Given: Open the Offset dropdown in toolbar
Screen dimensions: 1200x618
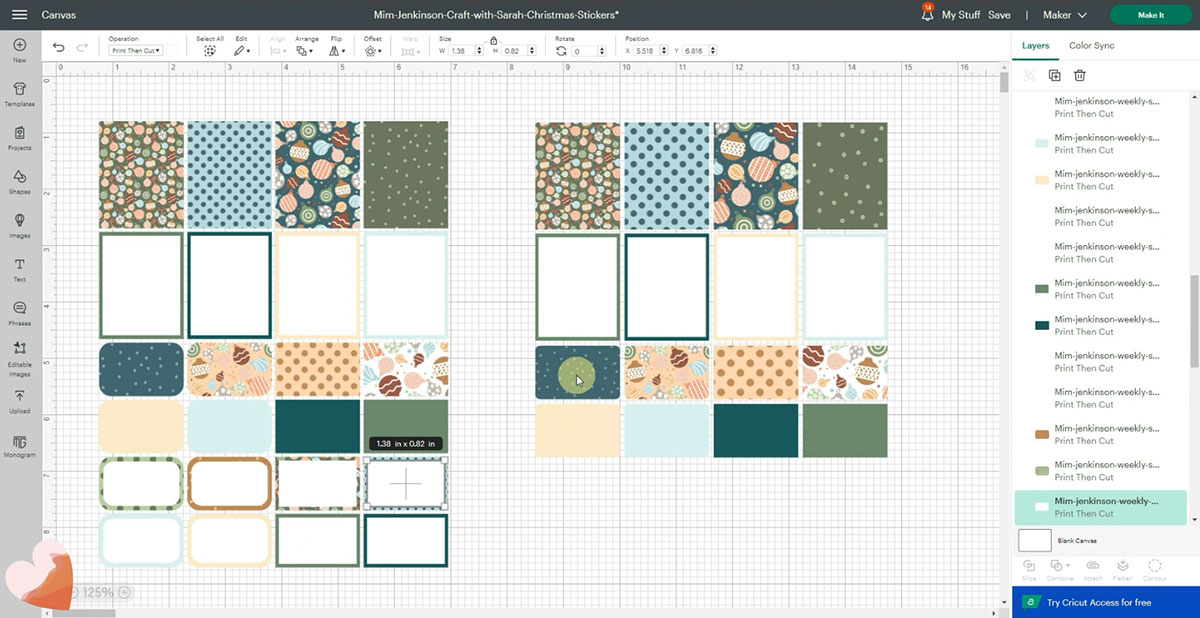Looking at the screenshot, I should coord(372,50).
